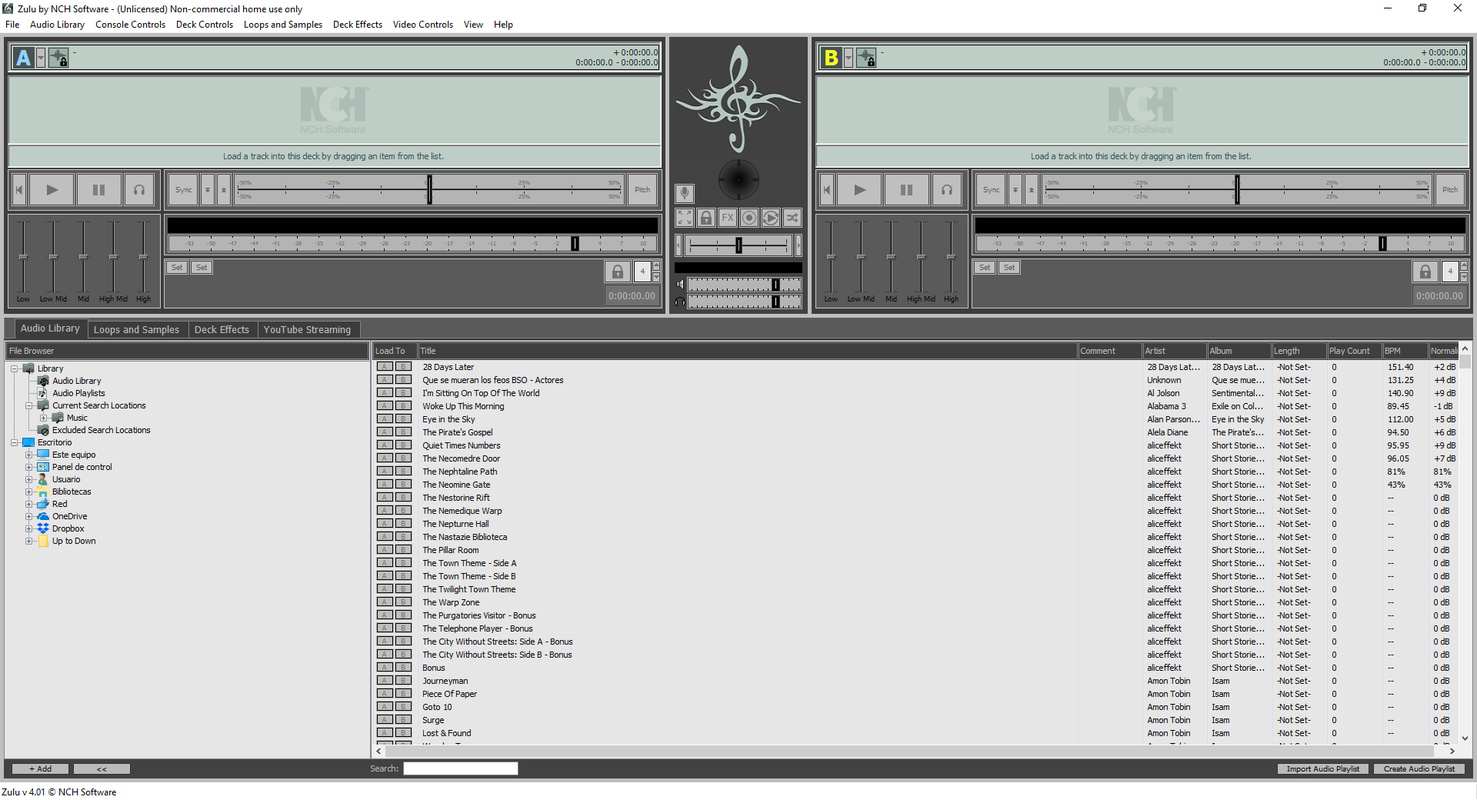This screenshot has height=800, width=1477.
Task: Click the Deck A play button
Action: tap(52, 189)
